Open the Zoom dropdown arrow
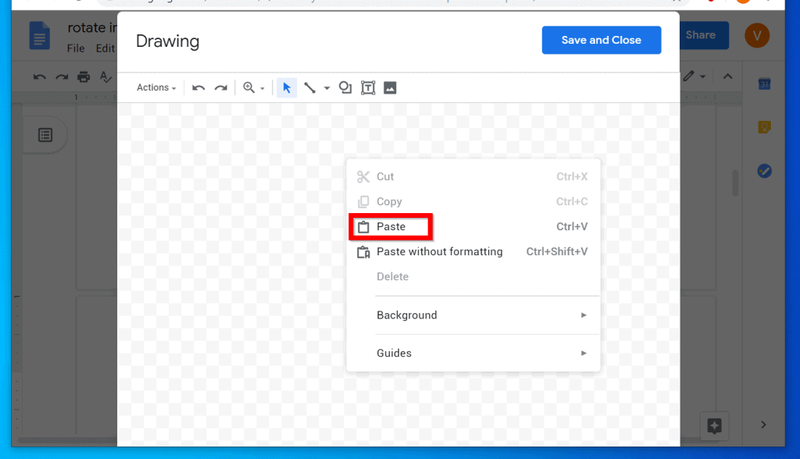Screen dimensions: 800x459 pos(262,88)
